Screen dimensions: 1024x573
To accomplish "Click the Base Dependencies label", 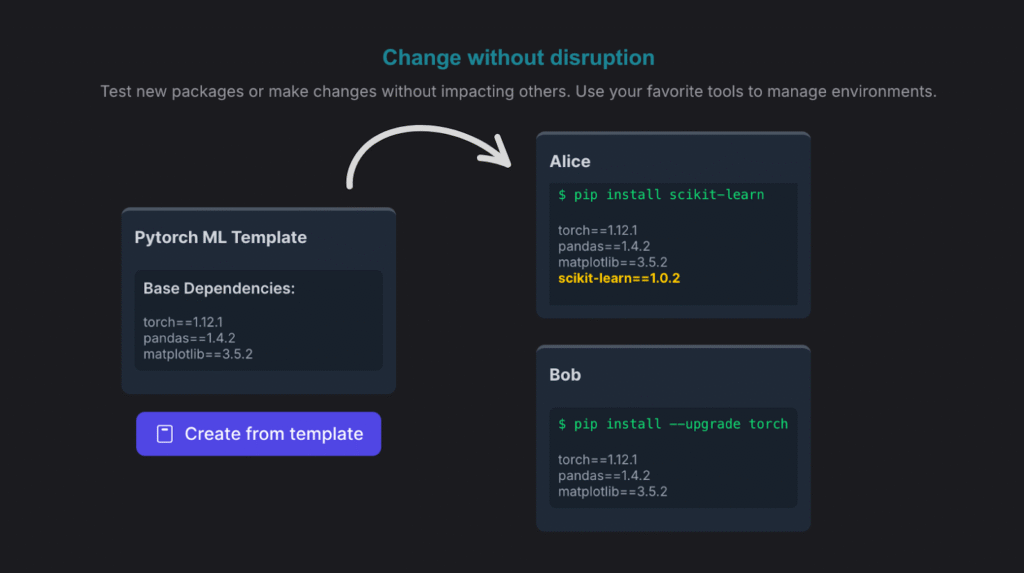I will coord(219,289).
